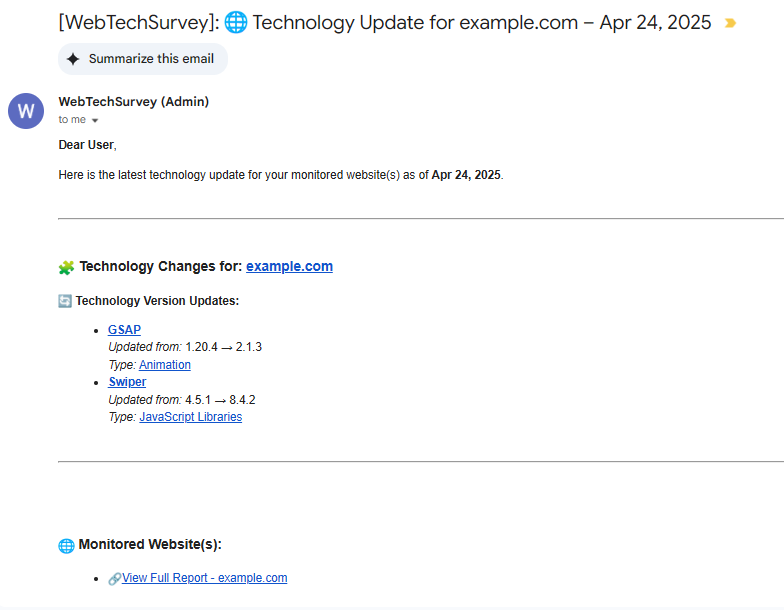
Task: Follow the JavaScript Libraries type link
Action: pyautogui.click(x=190, y=417)
